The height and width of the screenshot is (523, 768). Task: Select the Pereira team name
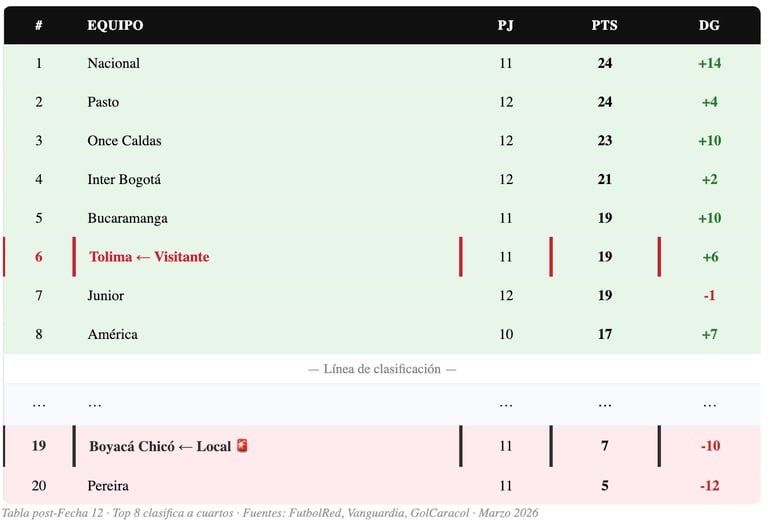pyautogui.click(x=108, y=486)
